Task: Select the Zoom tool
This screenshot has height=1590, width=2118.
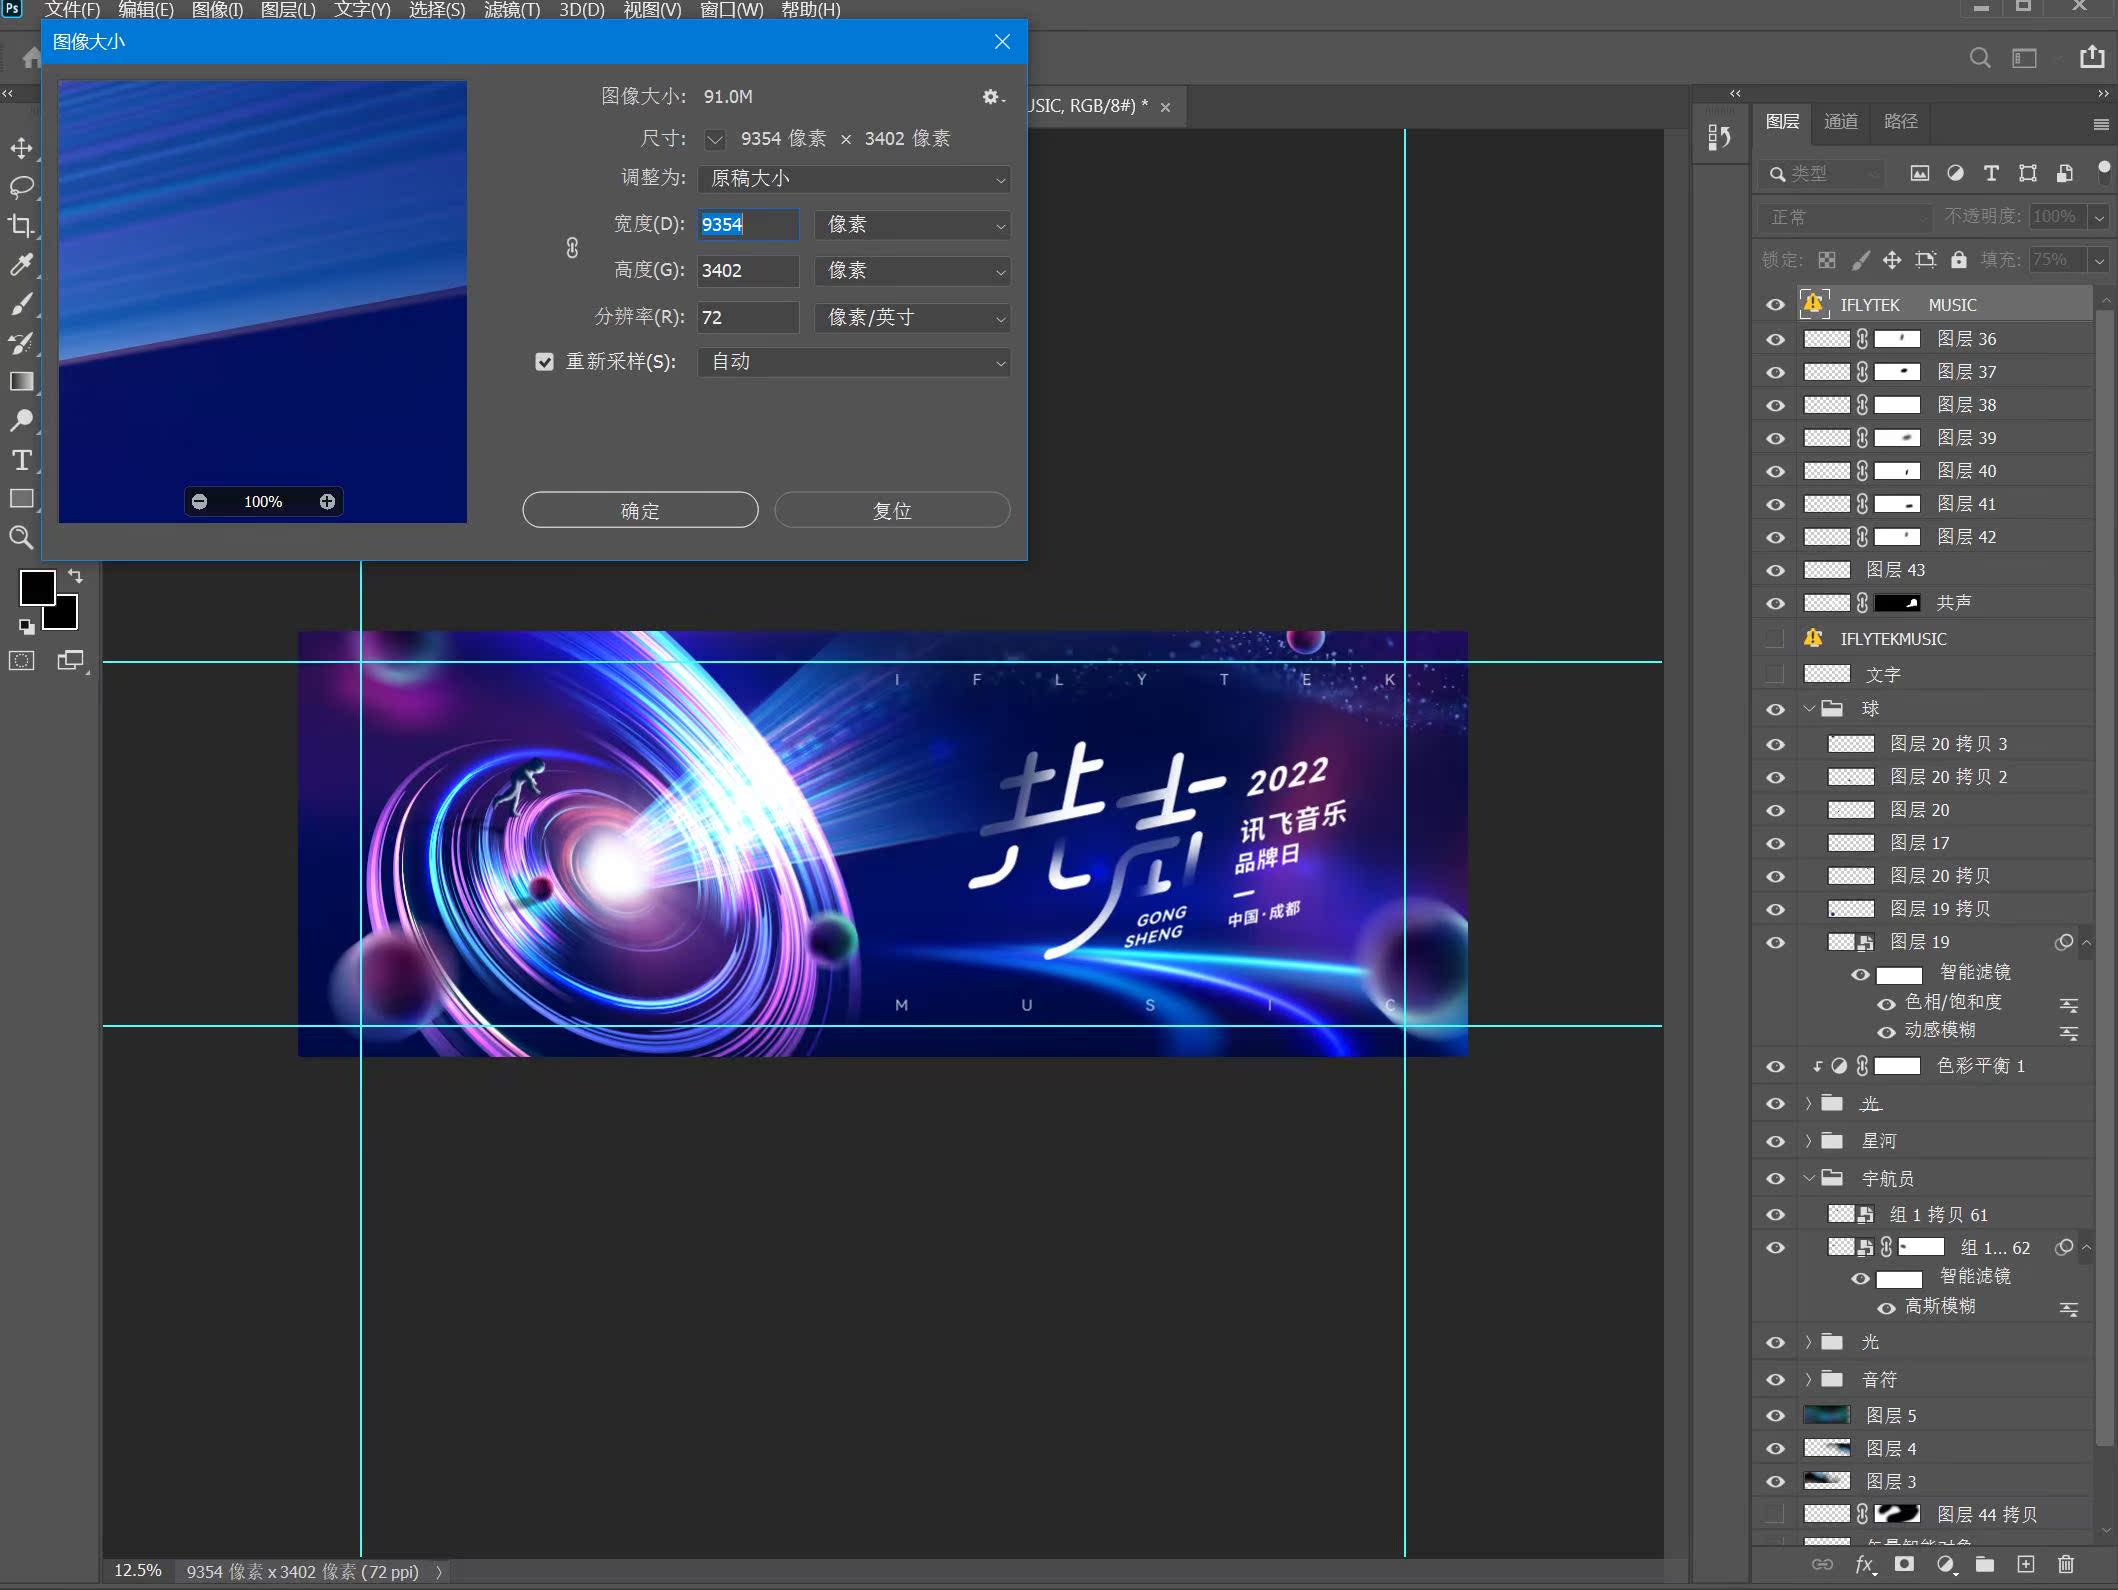Action: (x=21, y=538)
